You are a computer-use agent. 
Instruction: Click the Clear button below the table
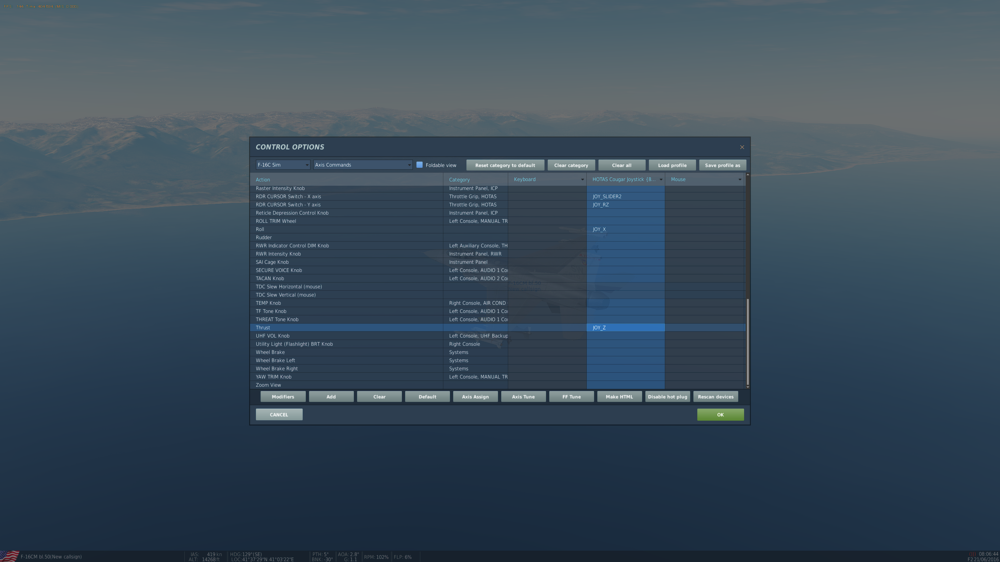379,397
